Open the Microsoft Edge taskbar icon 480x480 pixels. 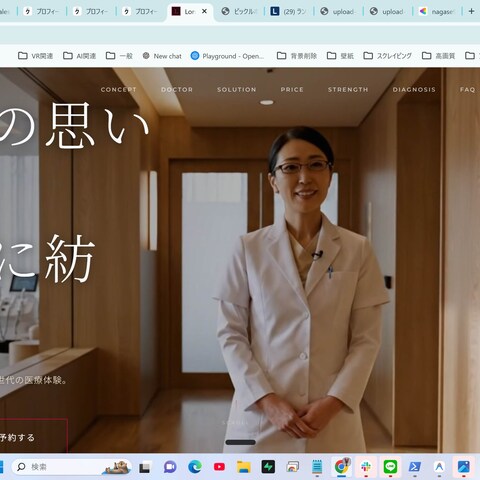point(195,467)
